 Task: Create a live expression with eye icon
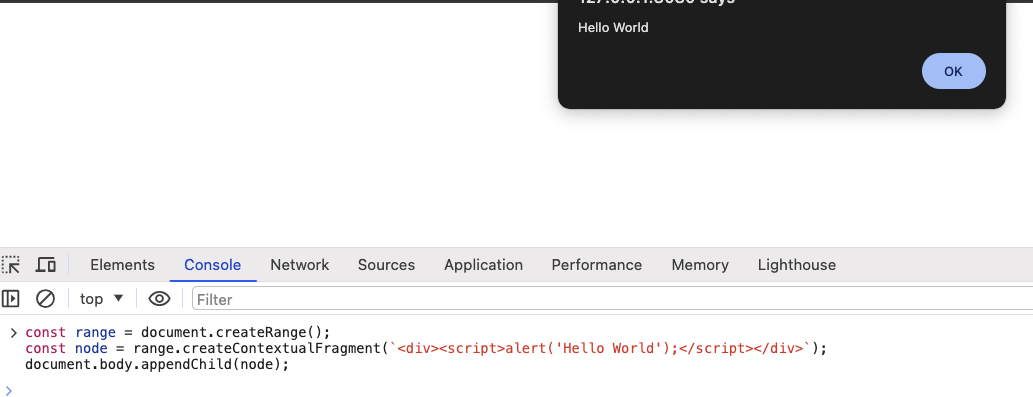click(x=159, y=299)
